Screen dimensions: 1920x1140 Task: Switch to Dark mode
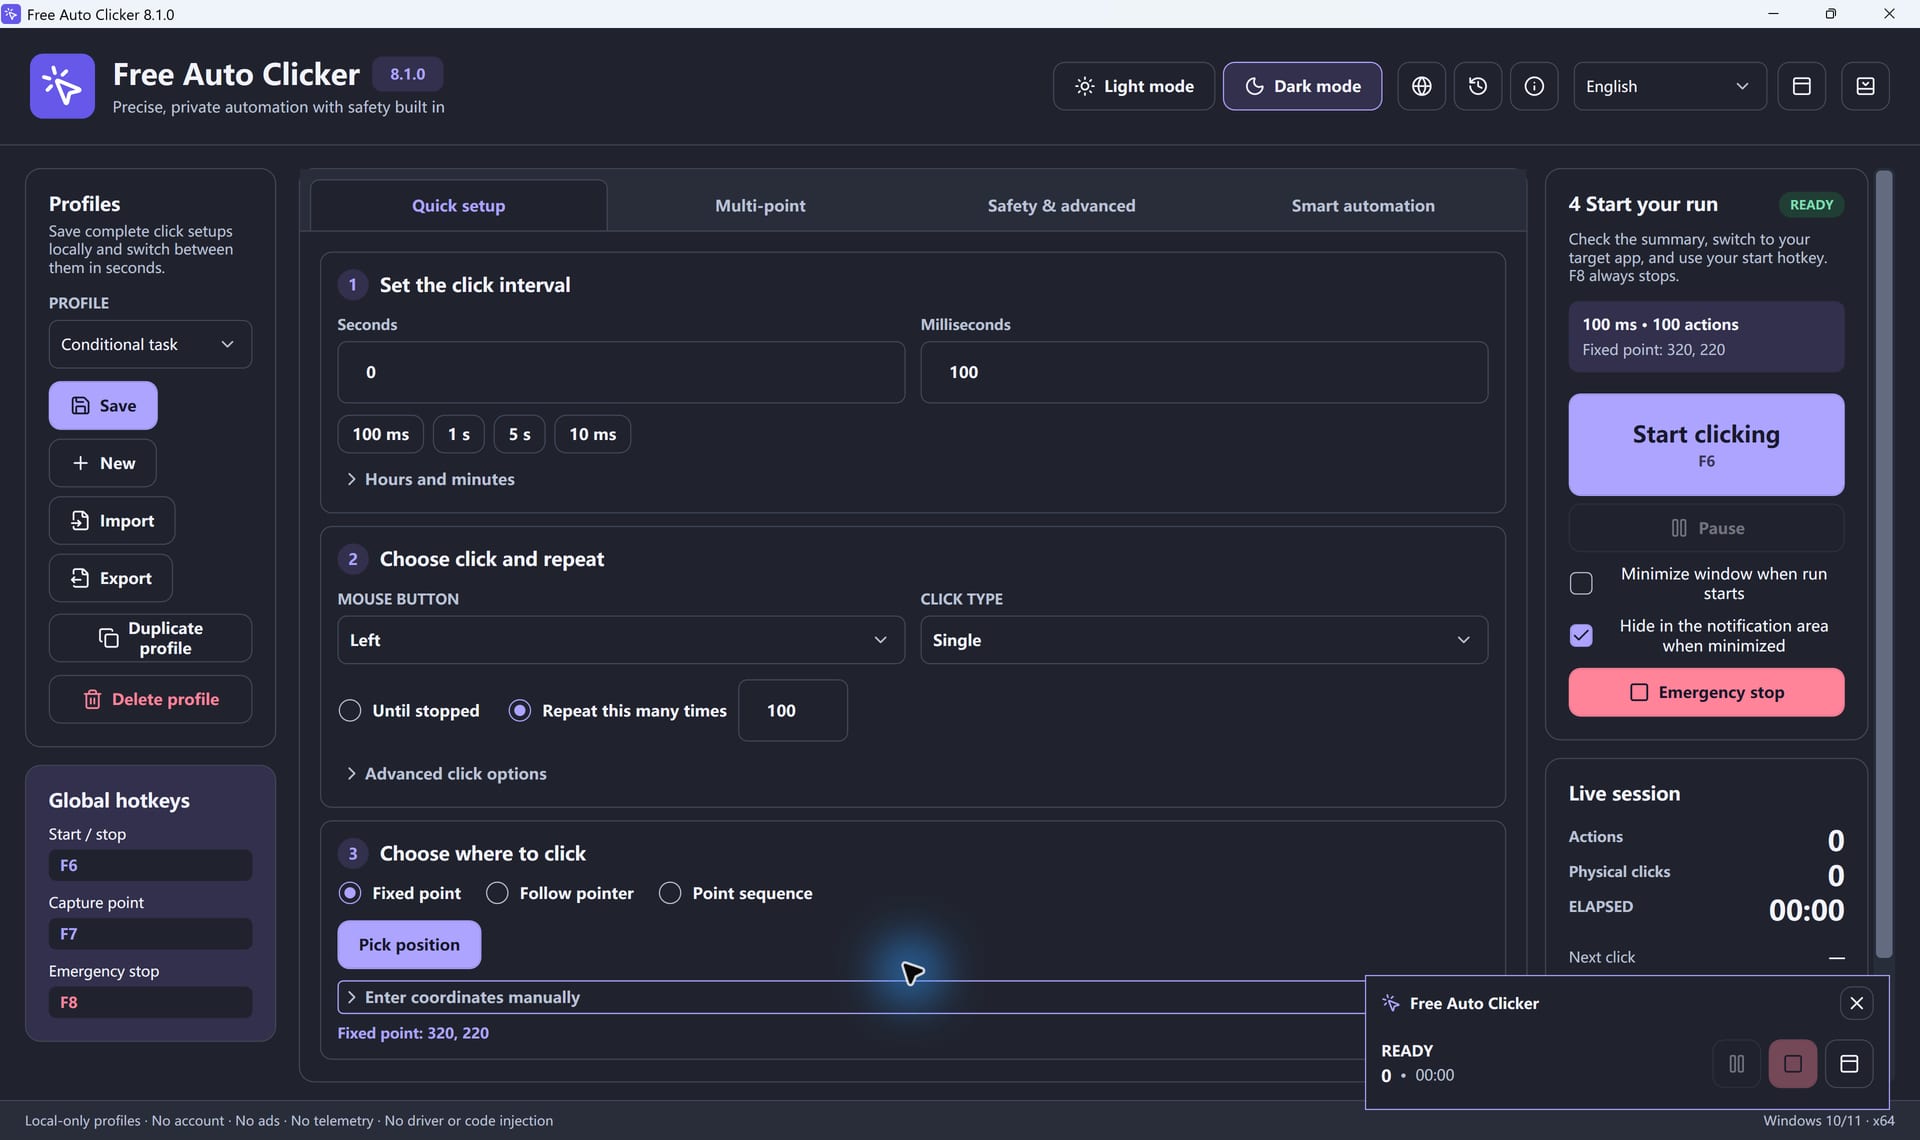click(1302, 86)
